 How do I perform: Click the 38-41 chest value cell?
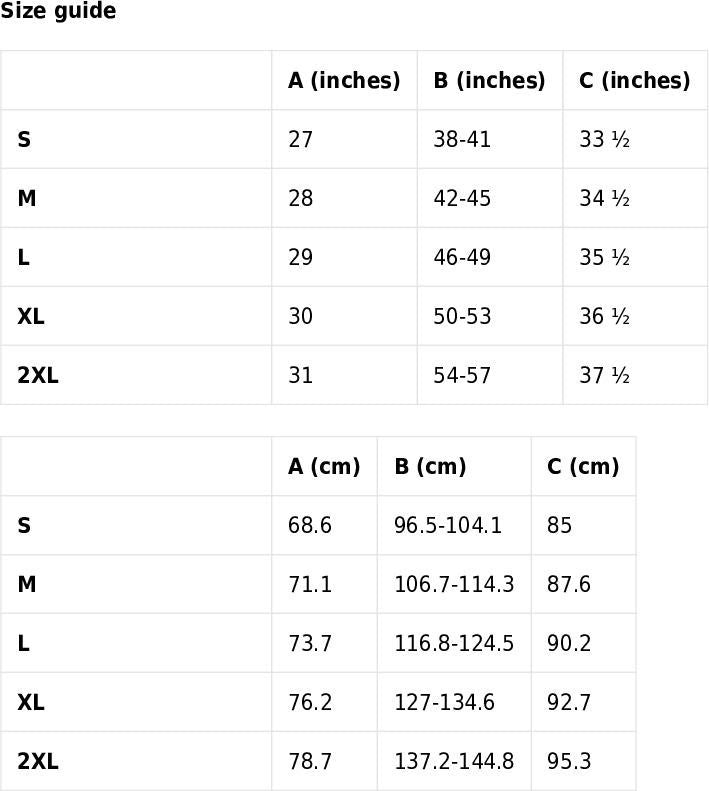(x=462, y=140)
